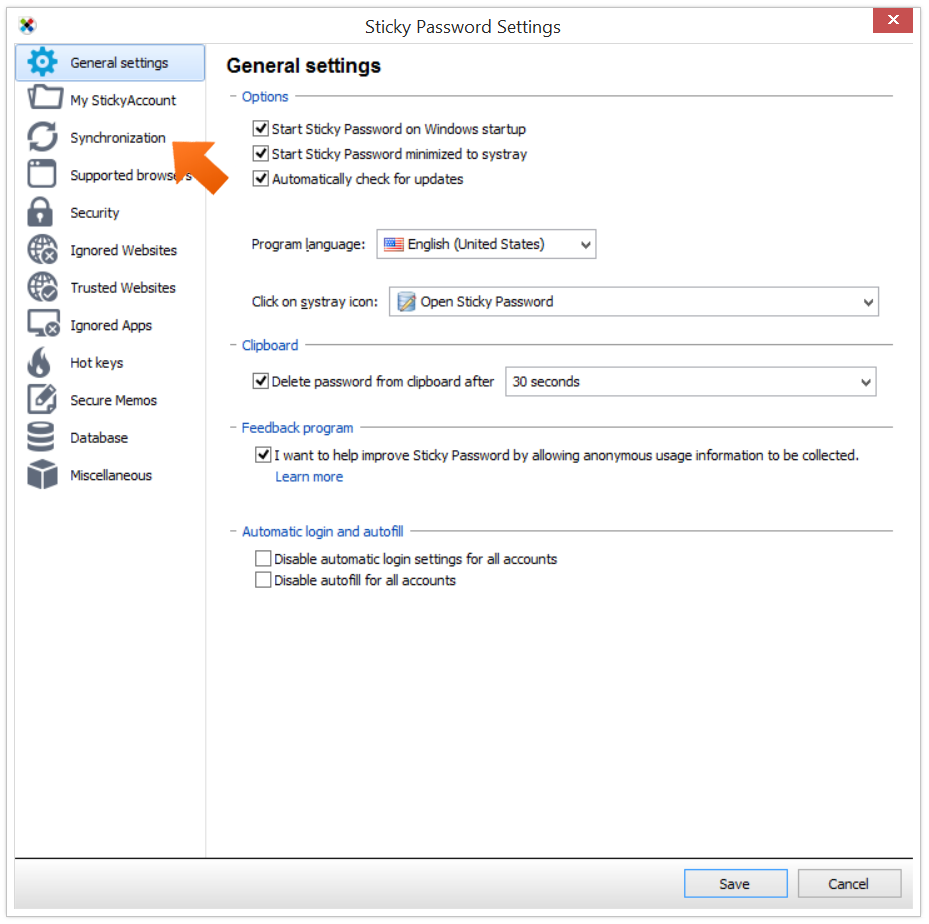The width and height of the screenshot is (929, 924).
Task: Enable Disable automatic login settings for all accounts
Action: coord(263,559)
